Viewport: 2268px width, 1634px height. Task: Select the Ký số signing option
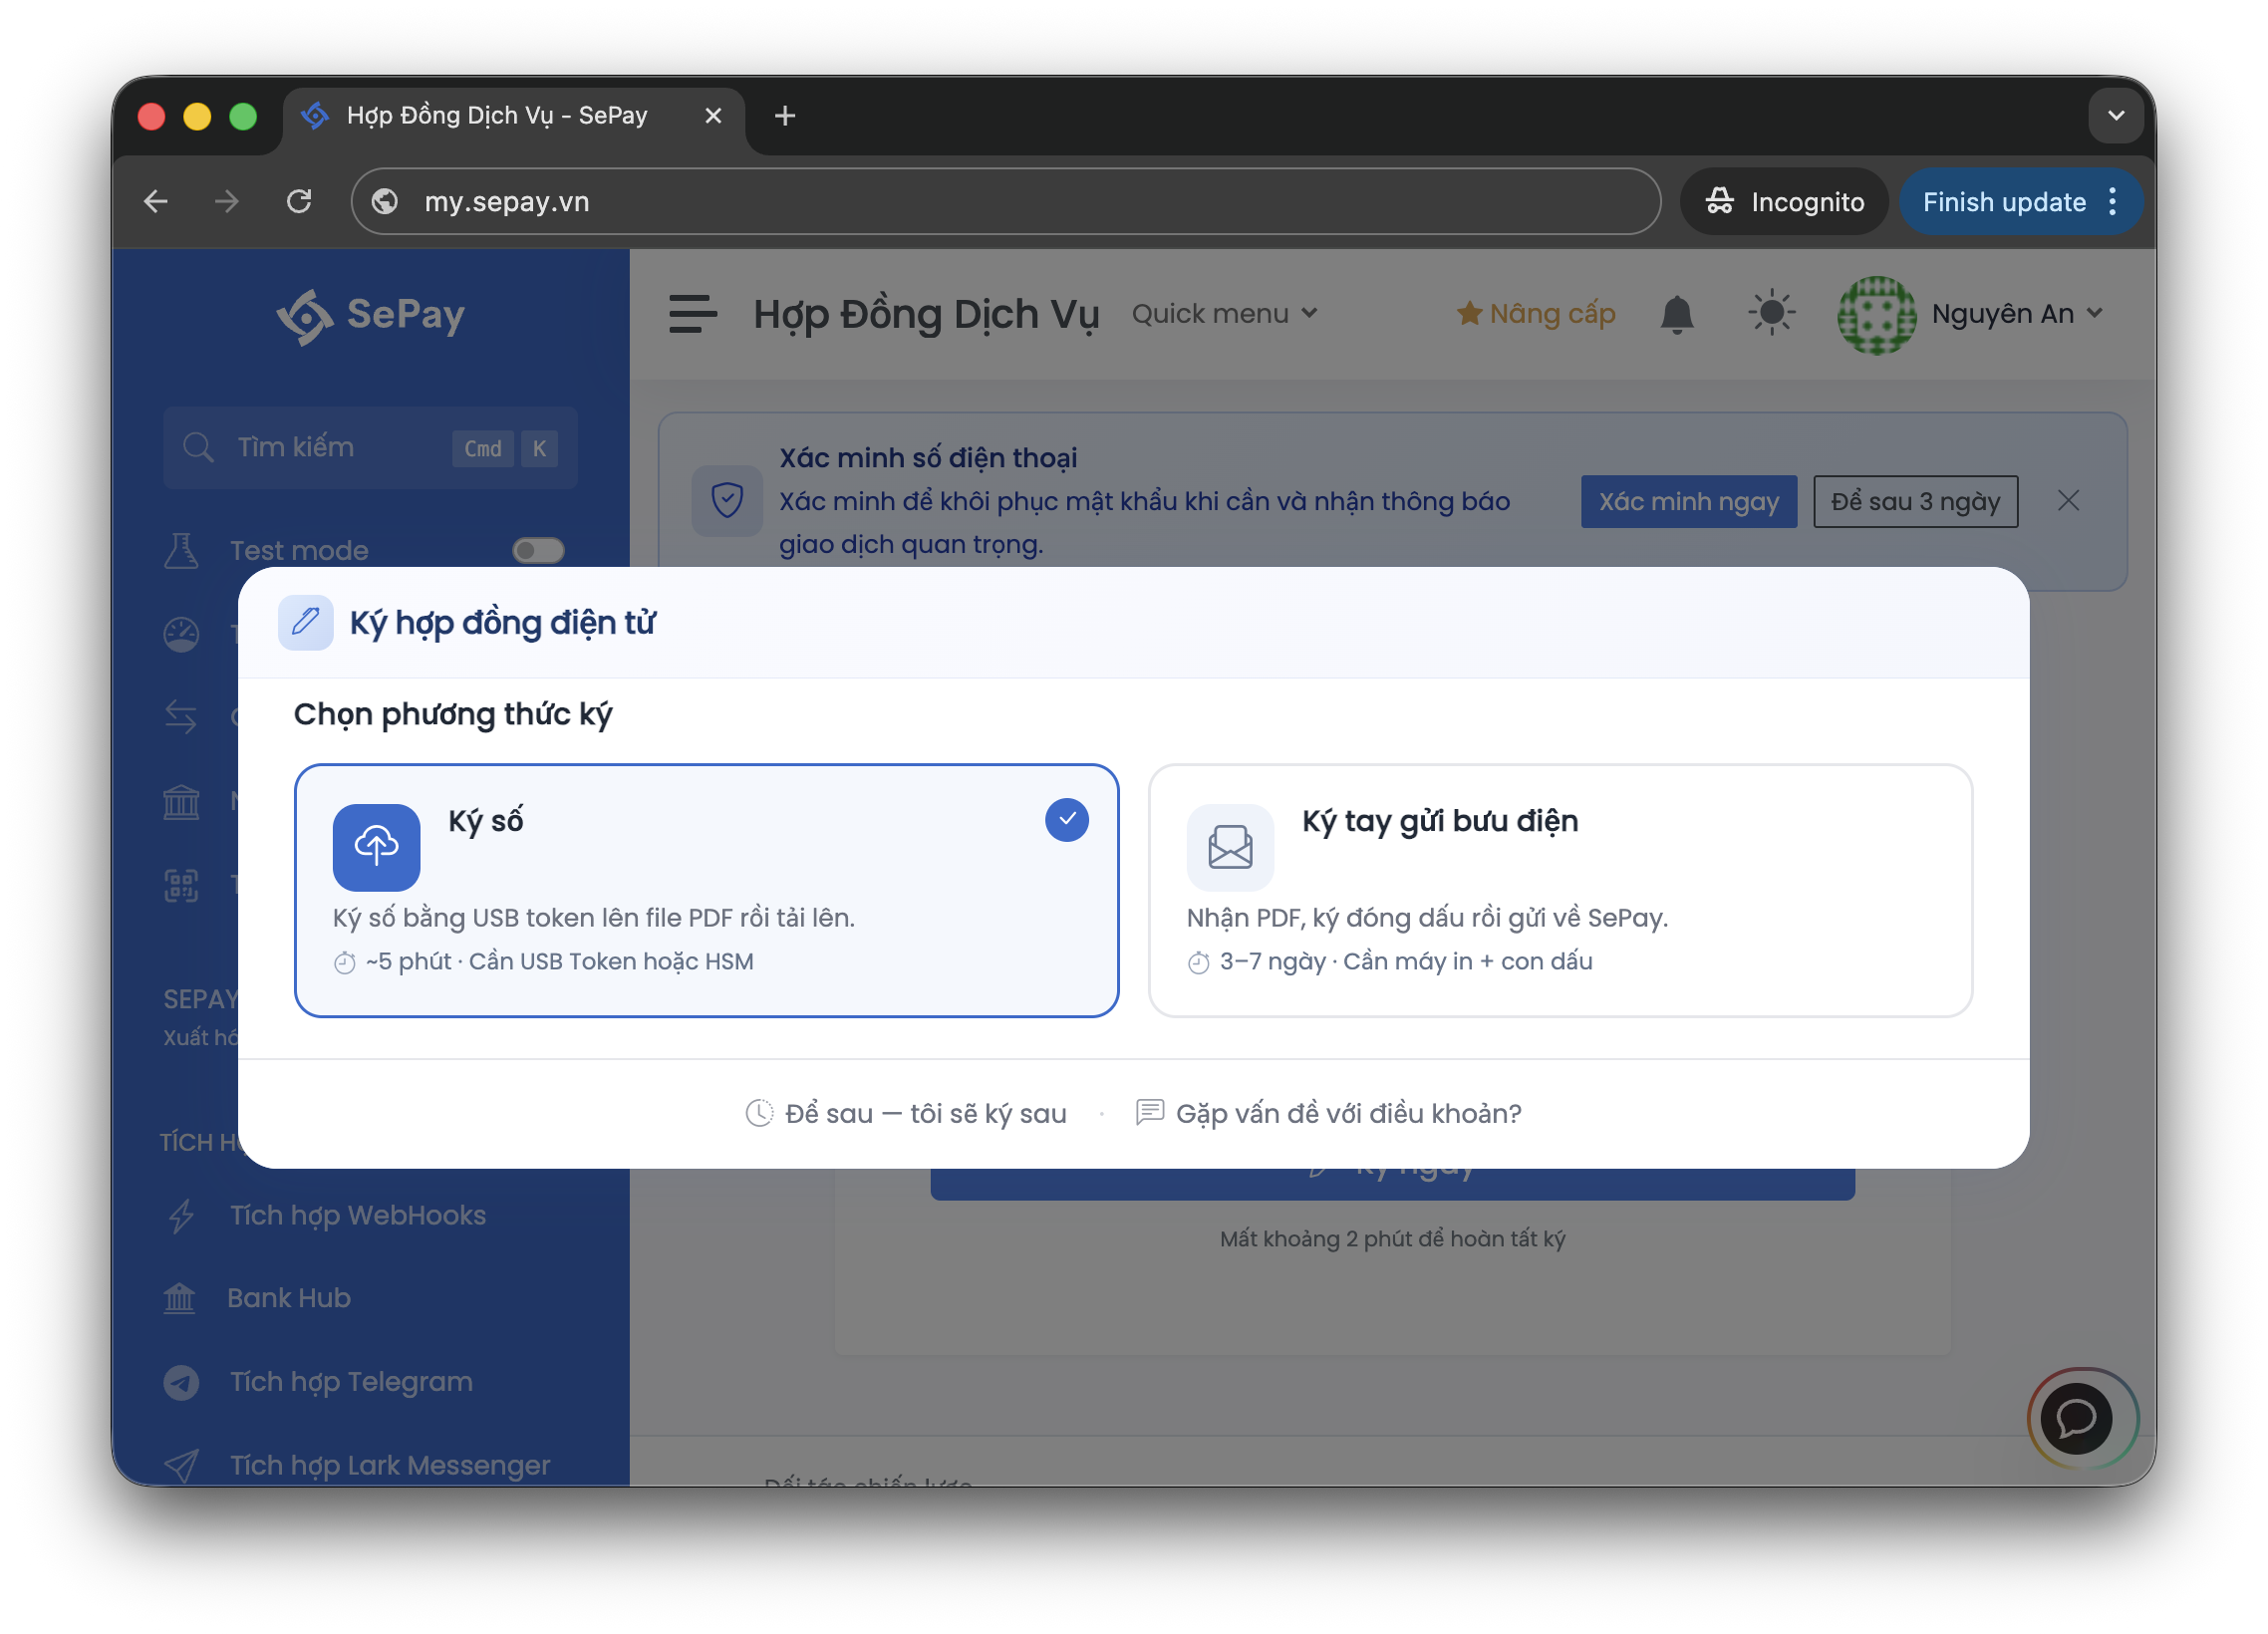click(706, 890)
